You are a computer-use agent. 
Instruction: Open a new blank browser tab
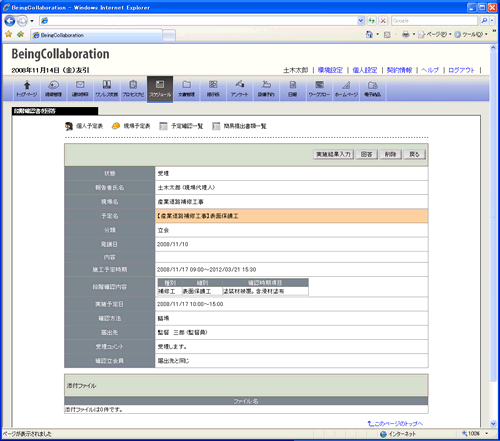[169, 35]
